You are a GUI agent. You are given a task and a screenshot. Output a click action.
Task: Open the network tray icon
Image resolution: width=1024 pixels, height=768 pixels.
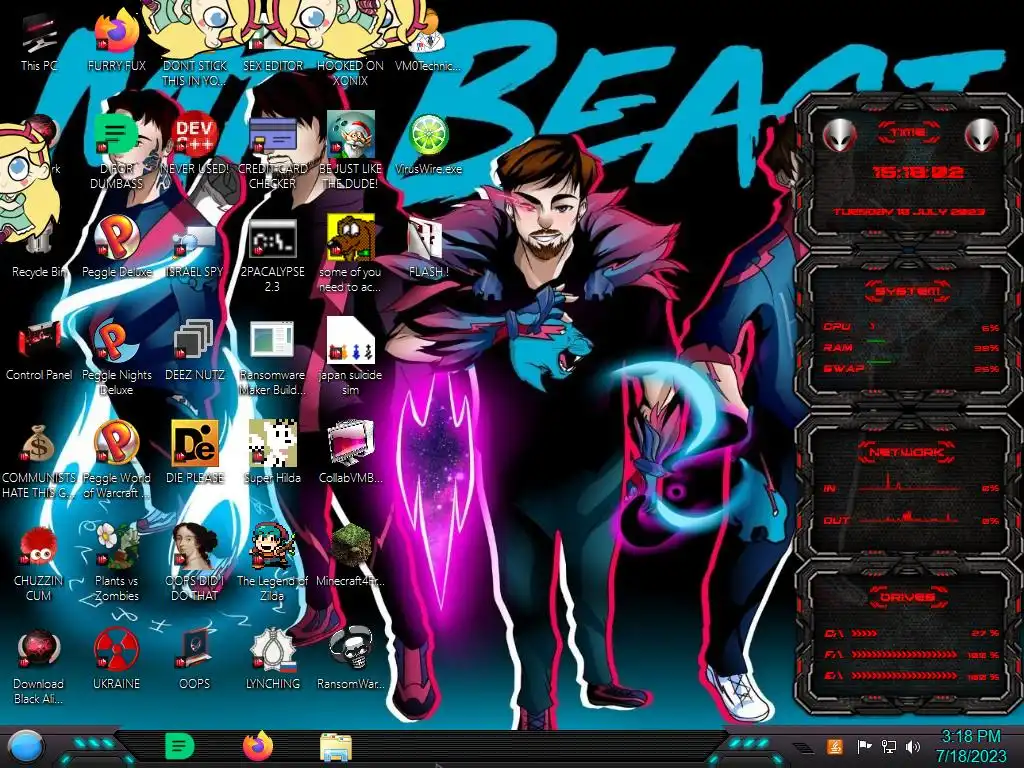pos(889,746)
